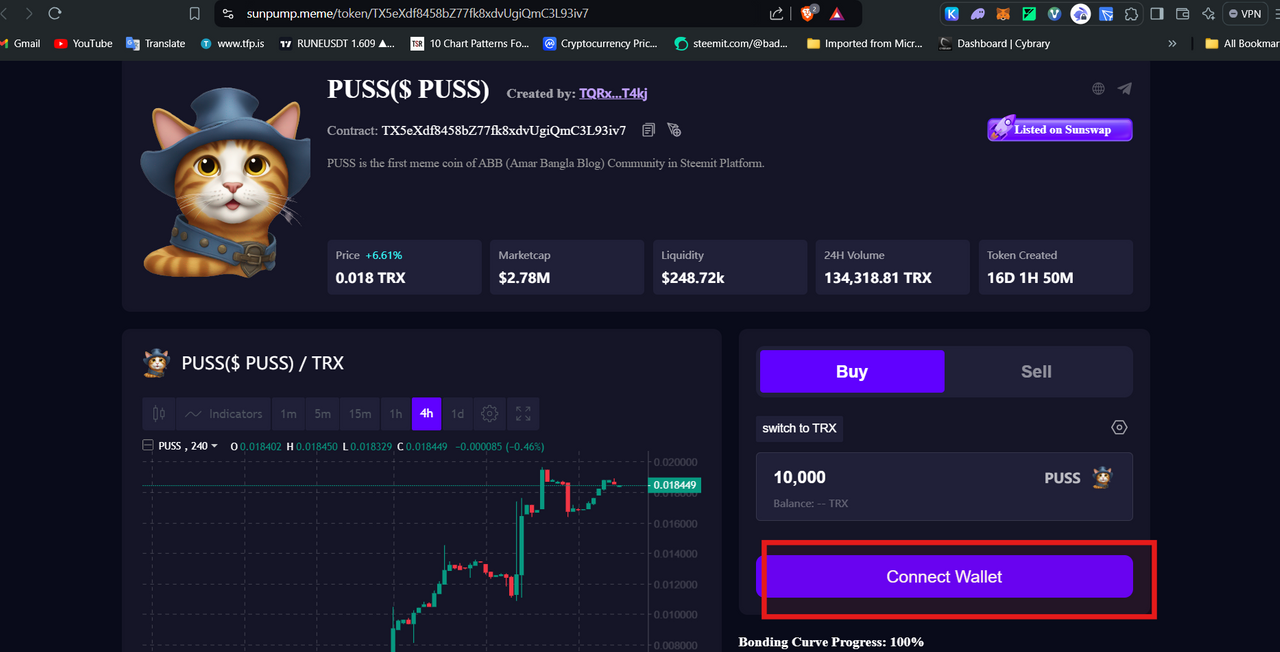Set chart interval to 1m
Viewport: 1280px width, 652px height.
point(288,414)
